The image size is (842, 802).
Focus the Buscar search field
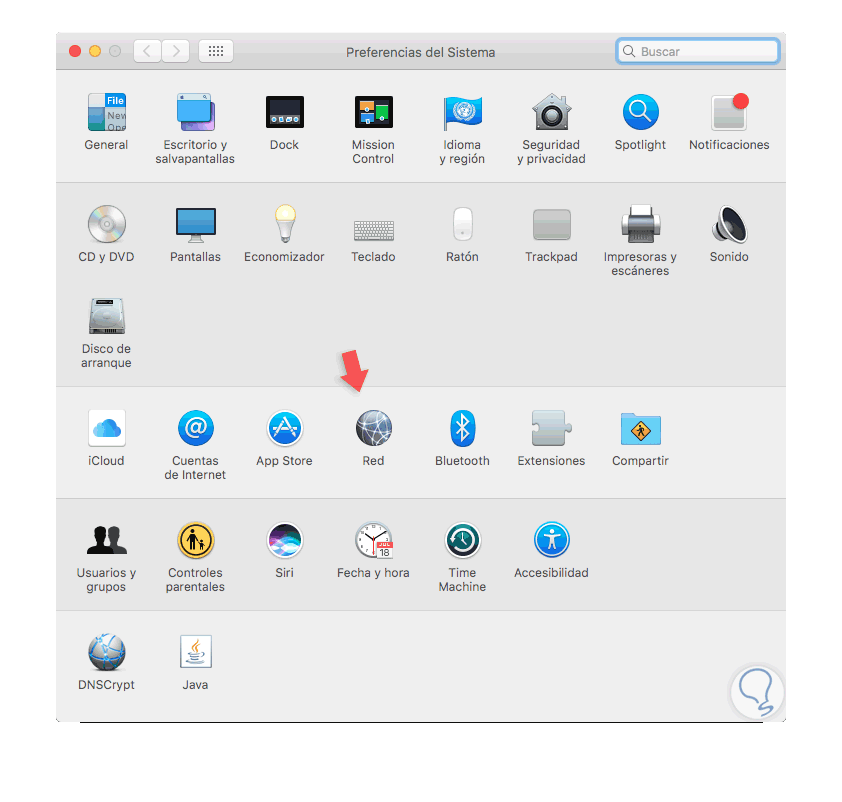[698, 52]
